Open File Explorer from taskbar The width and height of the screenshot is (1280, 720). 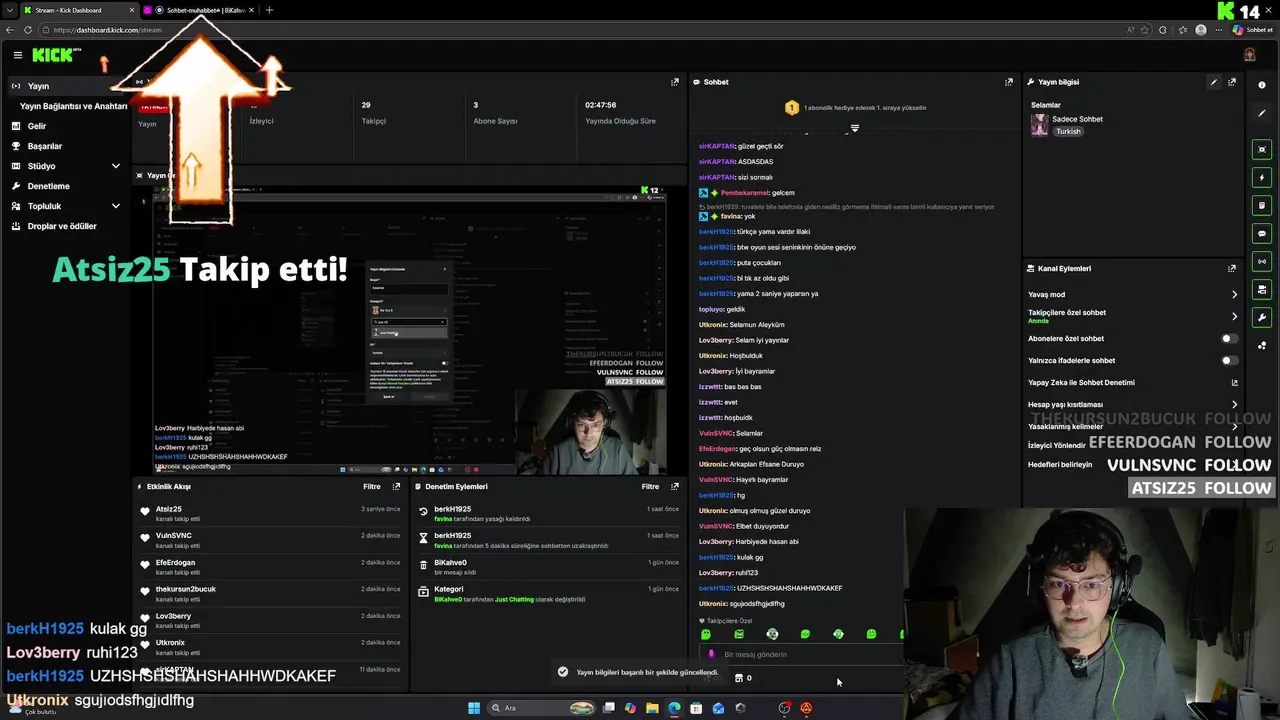[652, 708]
